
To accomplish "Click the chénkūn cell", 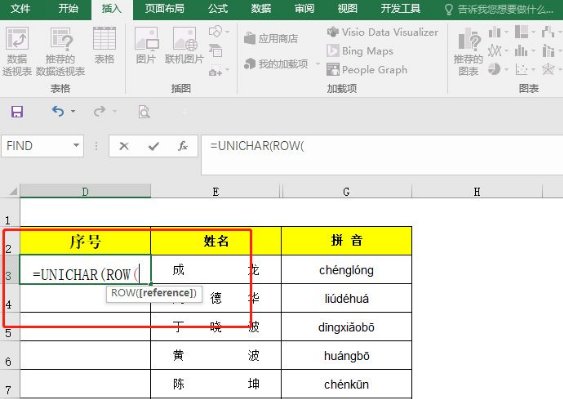I will point(346,384).
